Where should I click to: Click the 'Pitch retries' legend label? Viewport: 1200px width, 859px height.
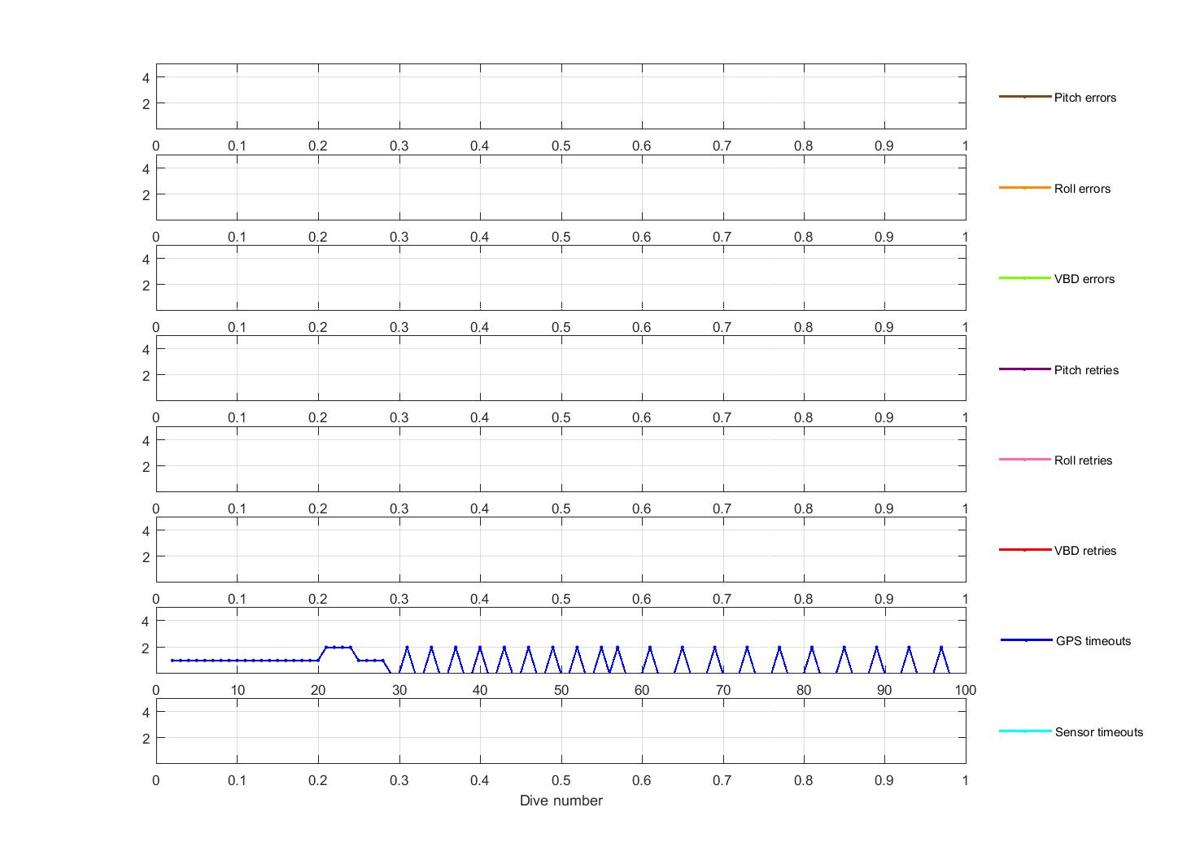pyautogui.click(x=1086, y=370)
